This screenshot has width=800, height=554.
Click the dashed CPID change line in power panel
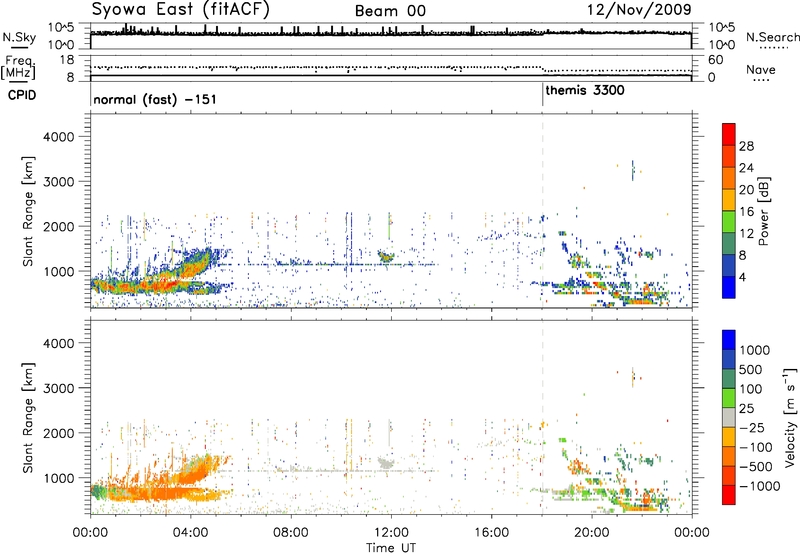(542, 211)
